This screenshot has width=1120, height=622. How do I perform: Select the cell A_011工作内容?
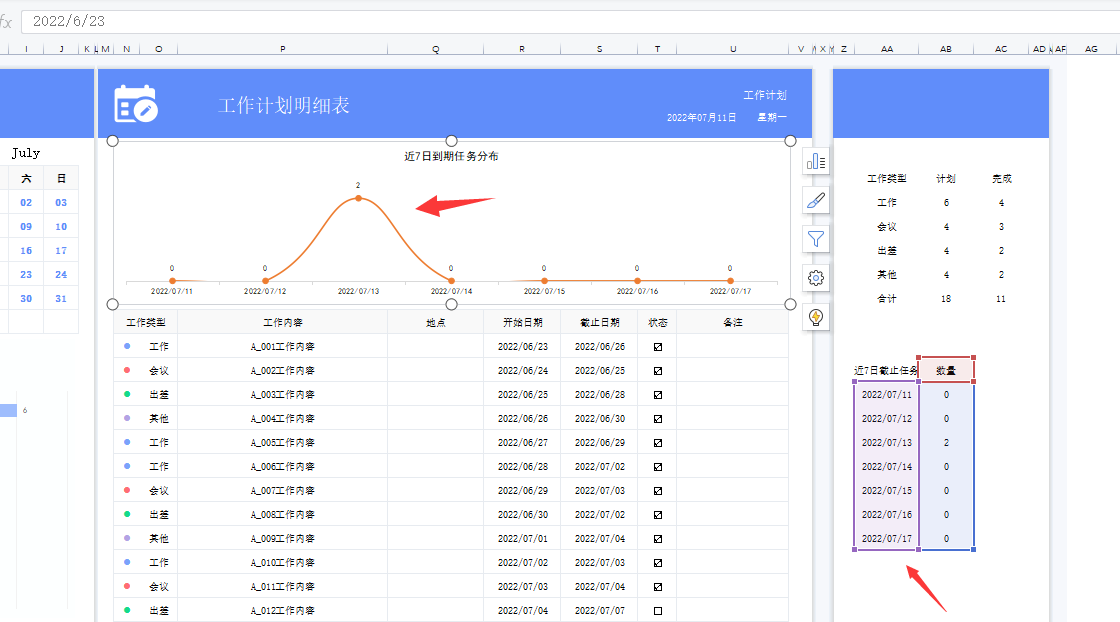[x=283, y=586]
